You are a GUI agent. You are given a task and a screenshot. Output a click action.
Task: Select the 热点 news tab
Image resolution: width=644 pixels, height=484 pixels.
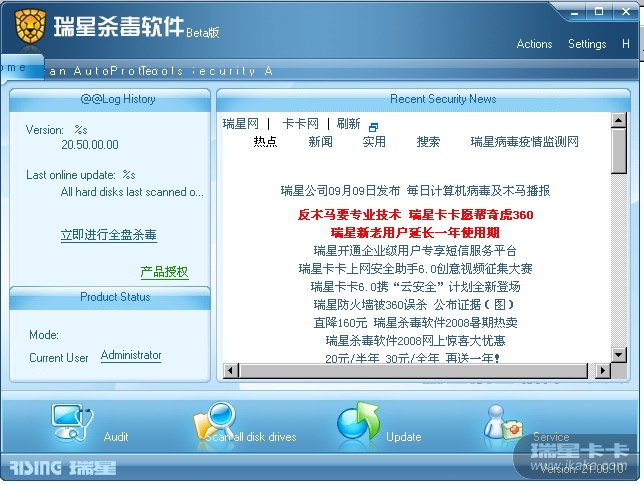(x=265, y=141)
